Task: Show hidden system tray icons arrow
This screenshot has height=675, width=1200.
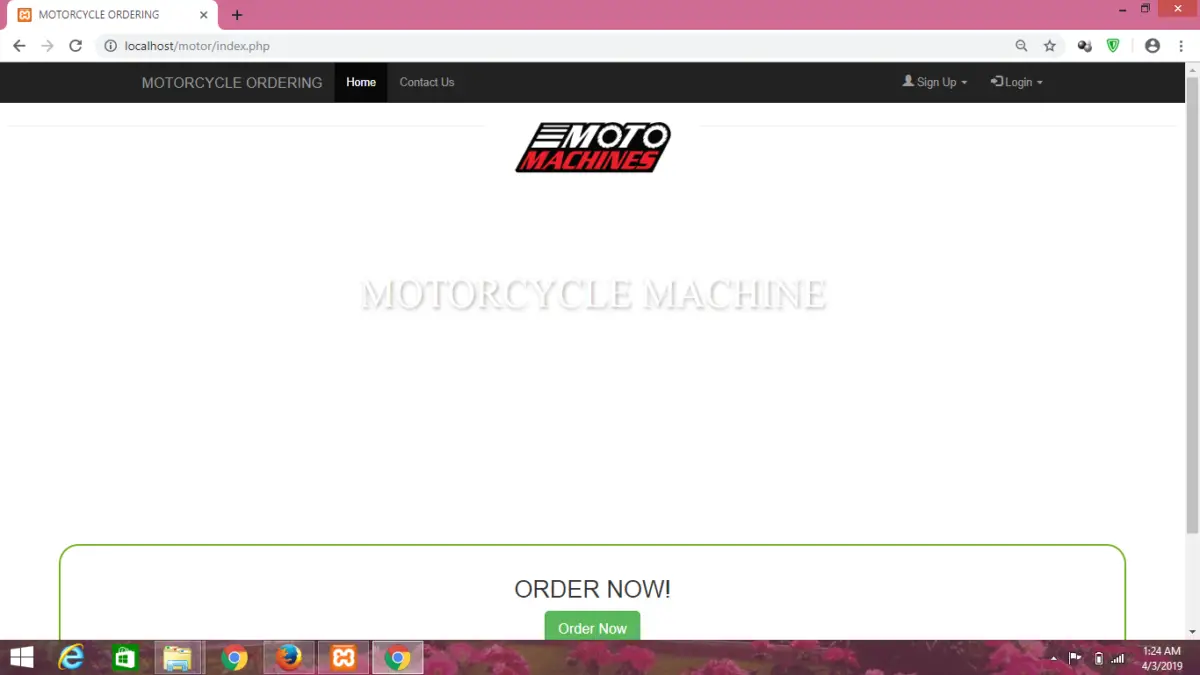Action: point(1053,659)
